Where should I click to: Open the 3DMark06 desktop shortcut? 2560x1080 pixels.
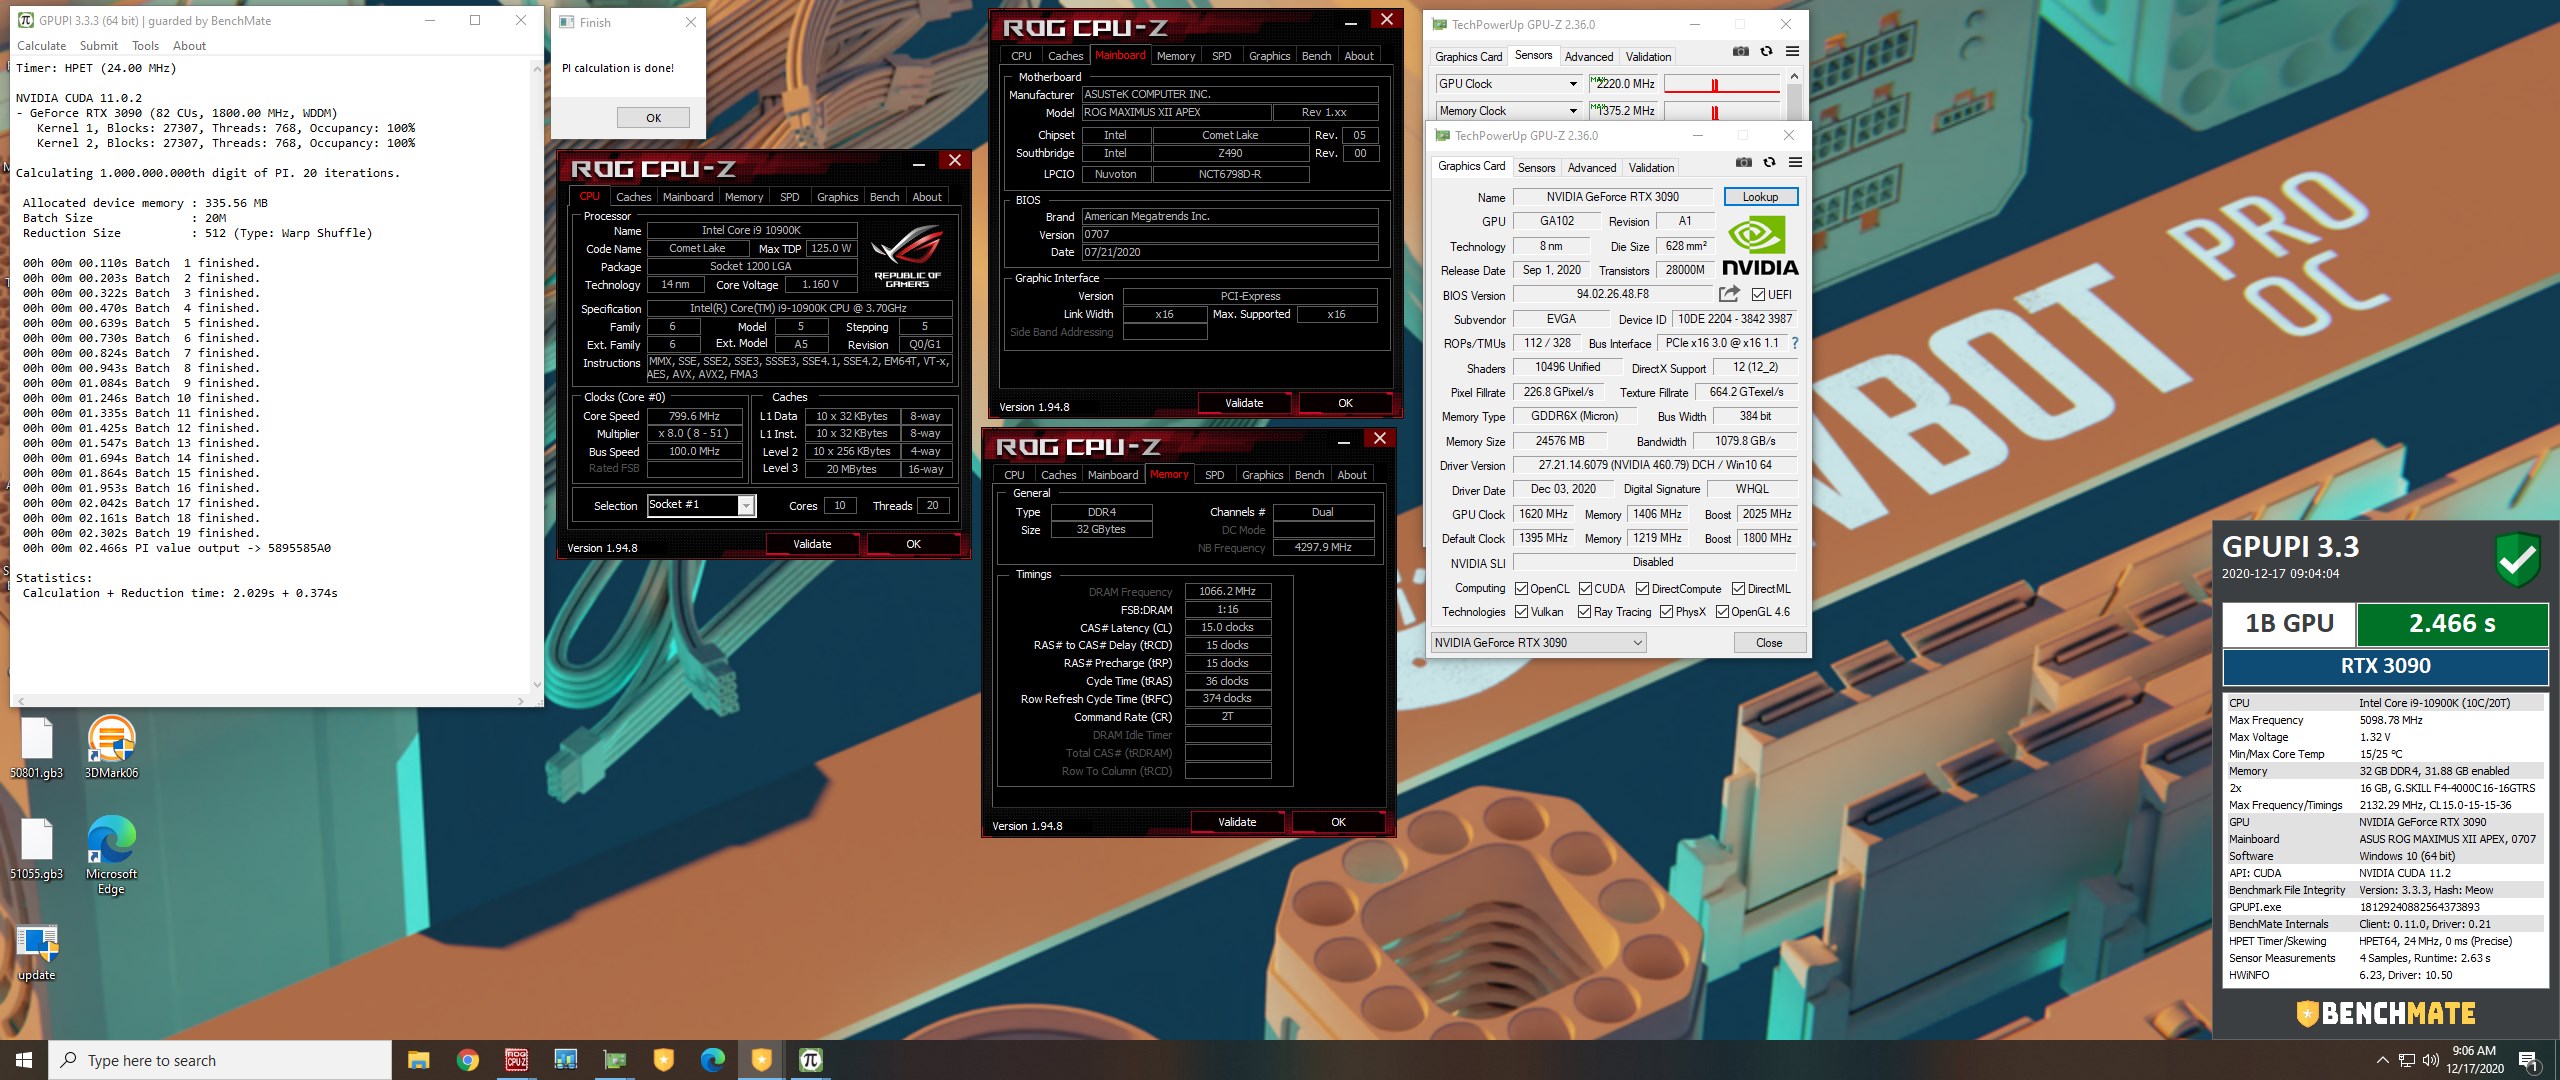pyautogui.click(x=111, y=746)
